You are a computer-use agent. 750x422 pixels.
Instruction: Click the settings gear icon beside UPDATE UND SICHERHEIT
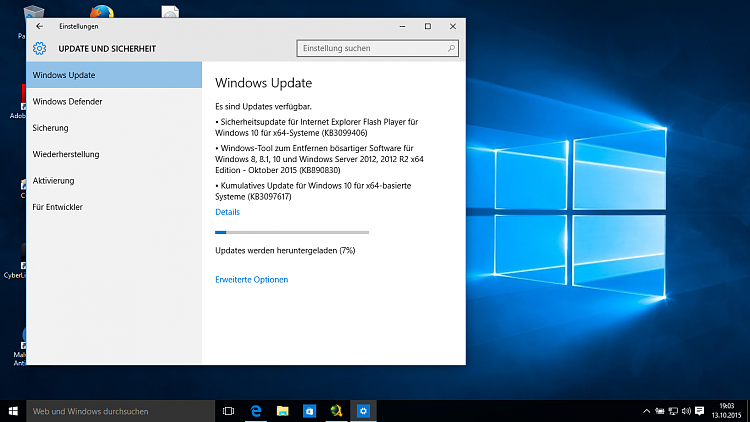coord(40,48)
